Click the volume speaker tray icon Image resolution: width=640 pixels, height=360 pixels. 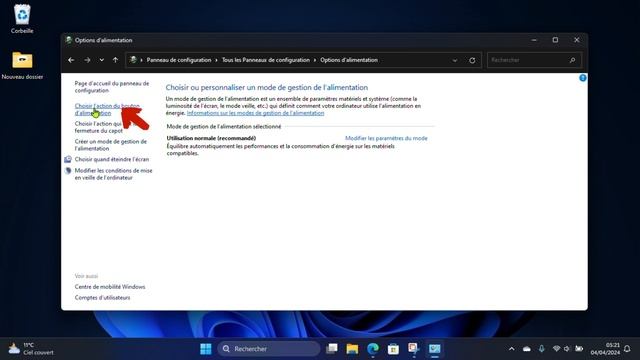[x=567, y=349]
